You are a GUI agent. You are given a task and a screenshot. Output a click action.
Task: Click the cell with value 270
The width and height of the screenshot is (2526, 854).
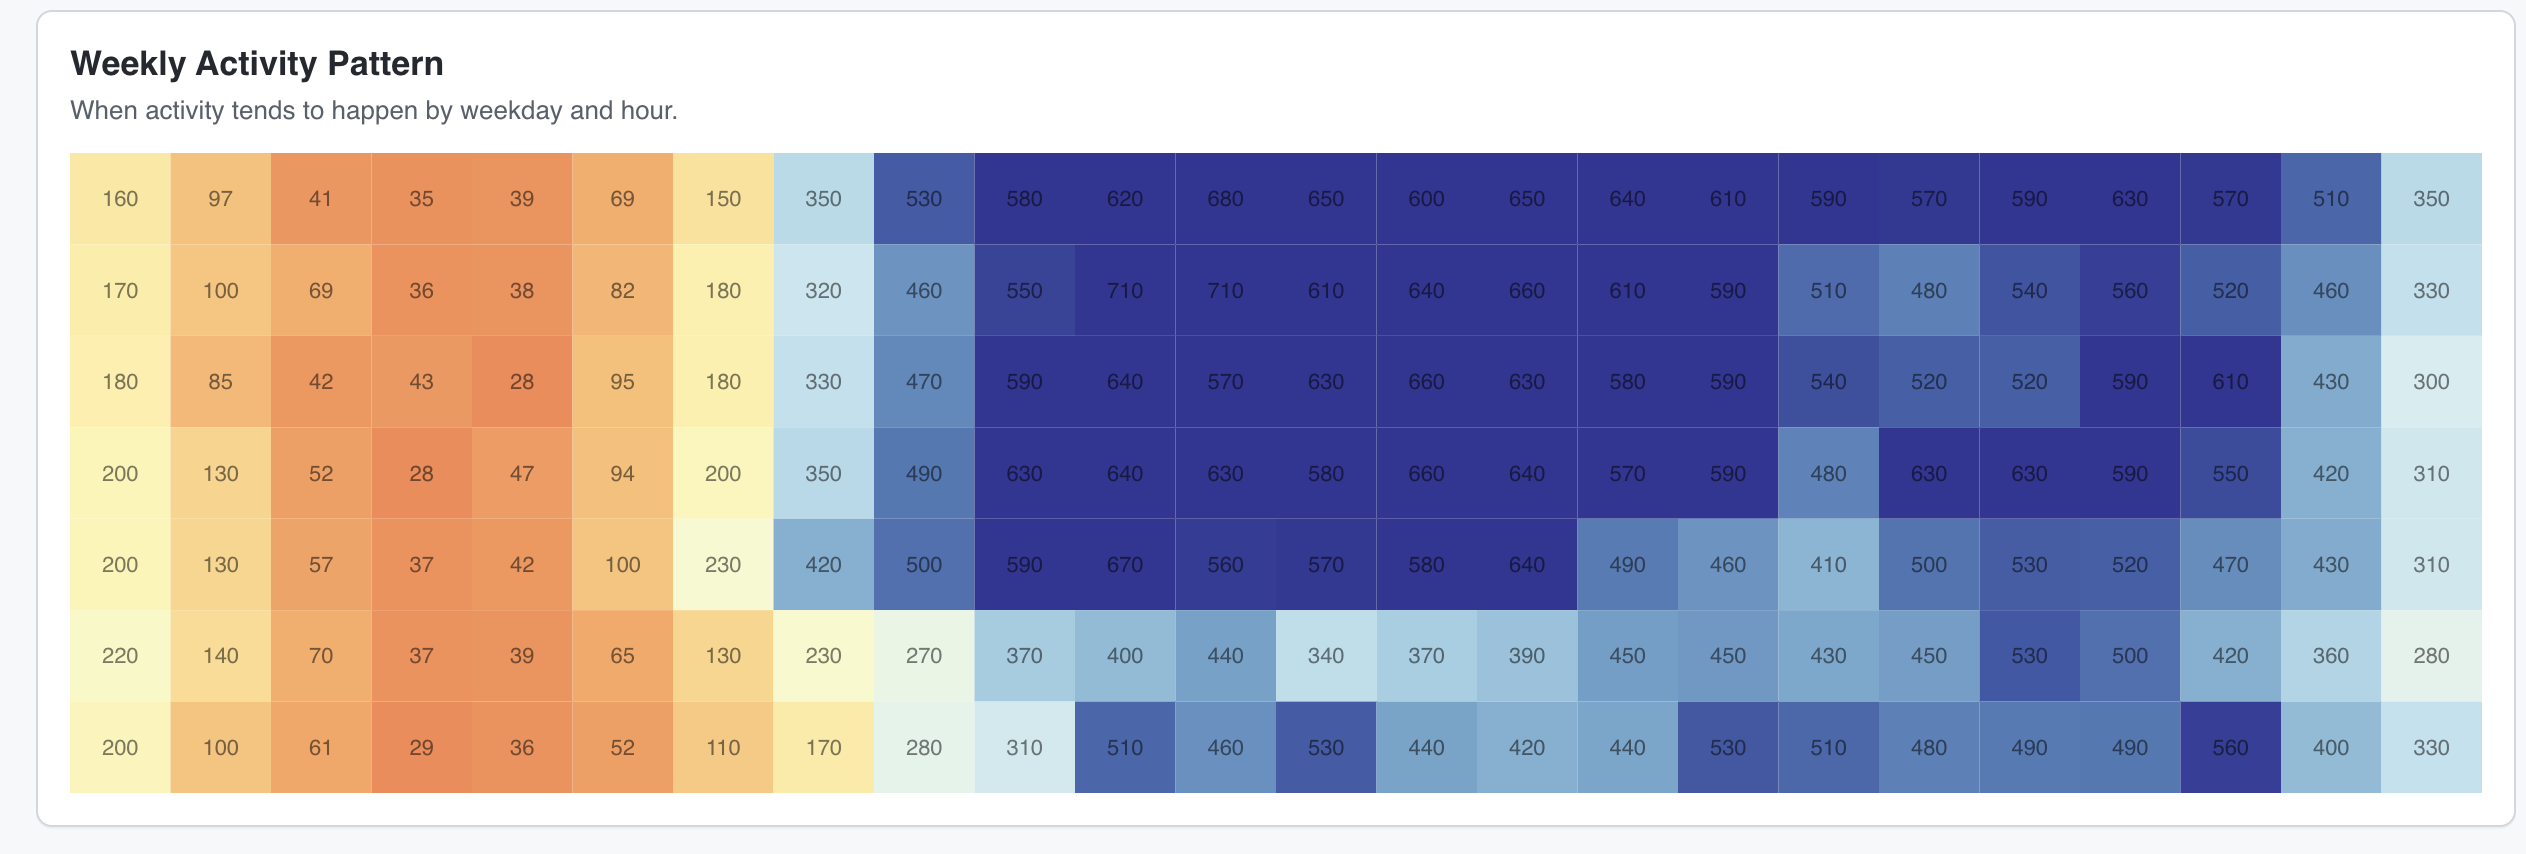click(x=924, y=655)
